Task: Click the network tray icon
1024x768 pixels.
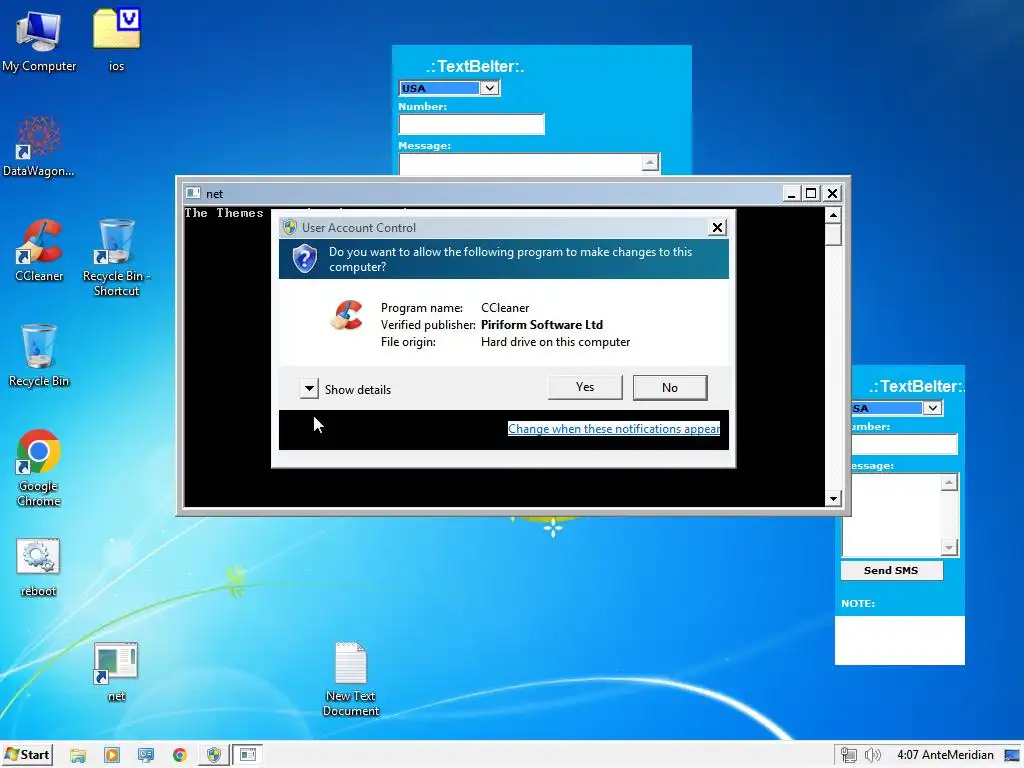Action: (x=848, y=756)
